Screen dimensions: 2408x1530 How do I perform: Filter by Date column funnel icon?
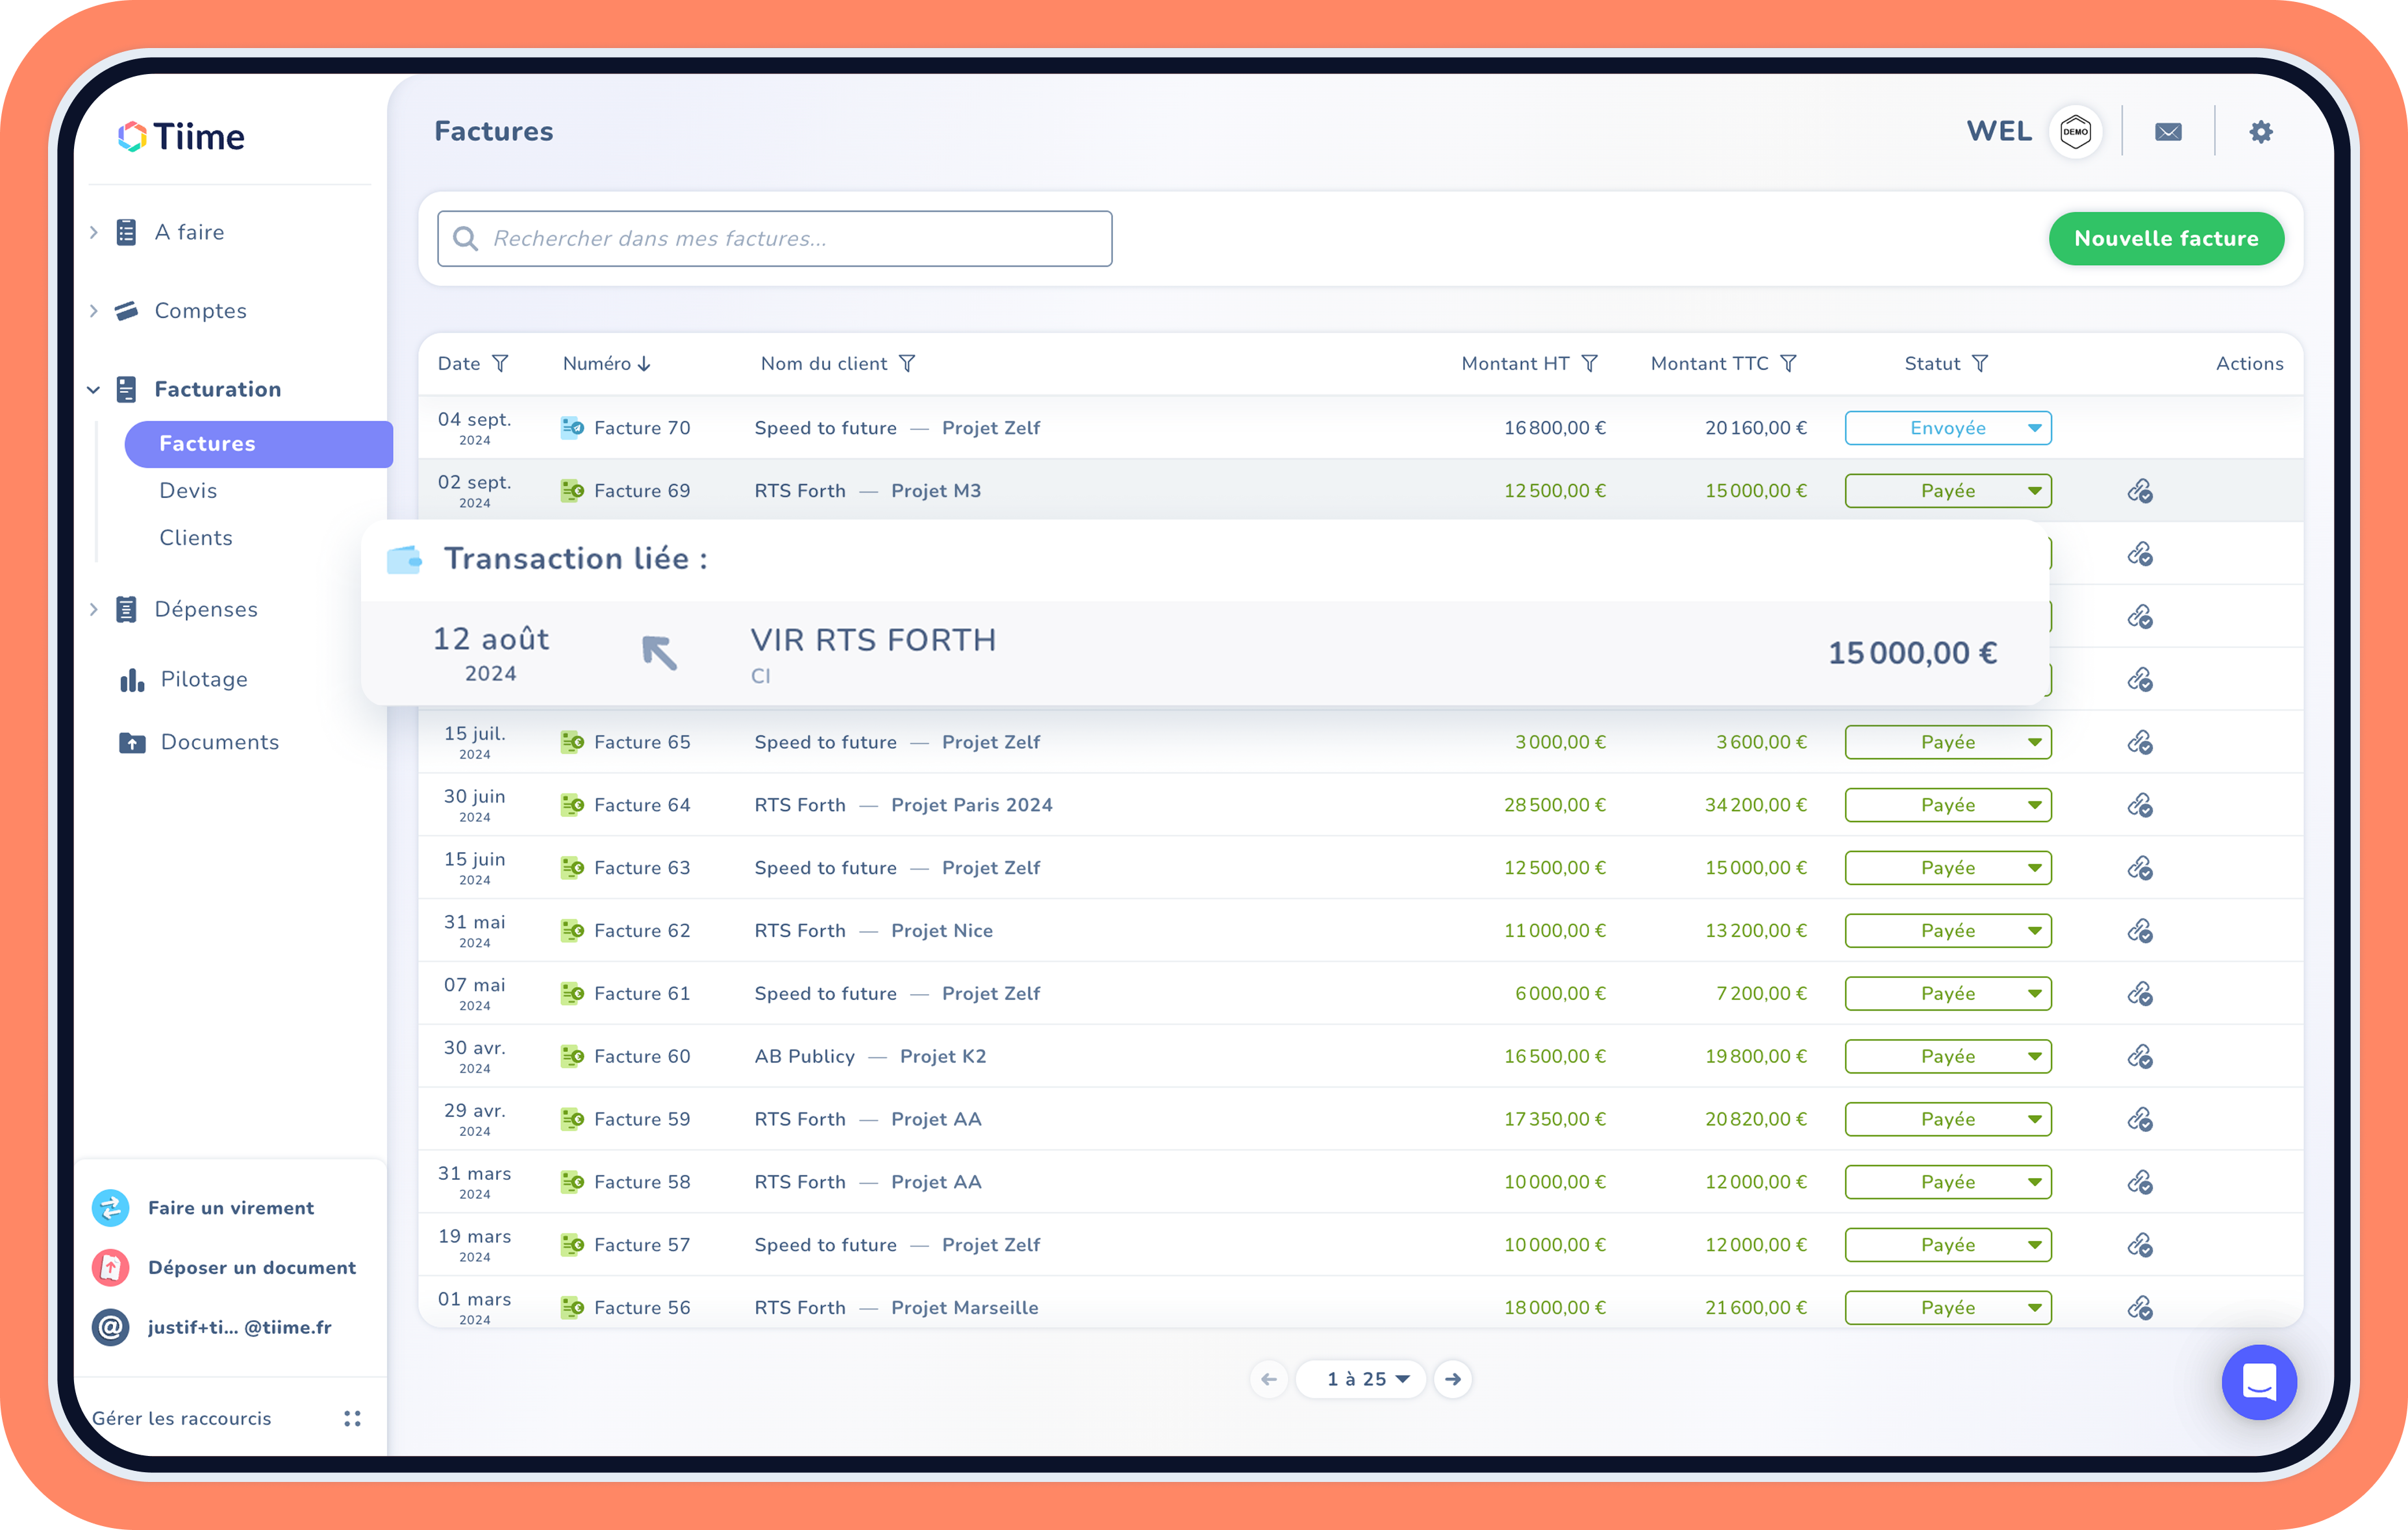500,364
